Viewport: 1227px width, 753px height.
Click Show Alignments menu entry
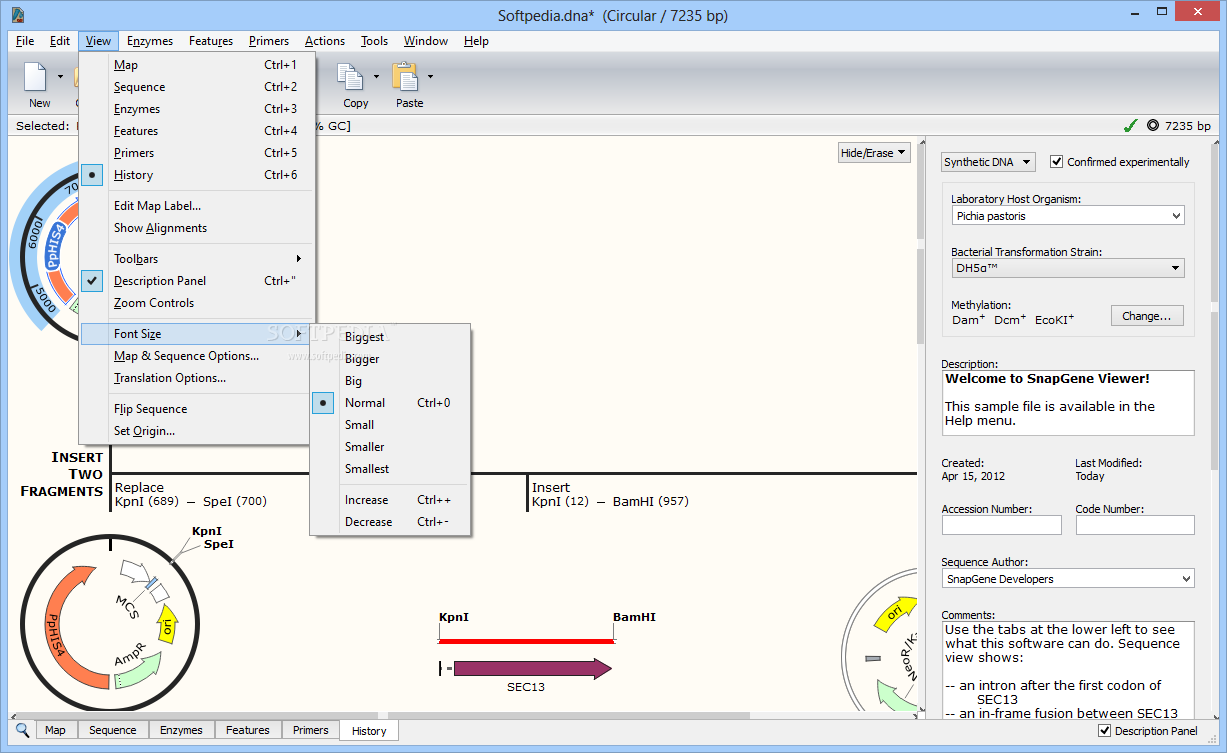[x=198, y=228]
